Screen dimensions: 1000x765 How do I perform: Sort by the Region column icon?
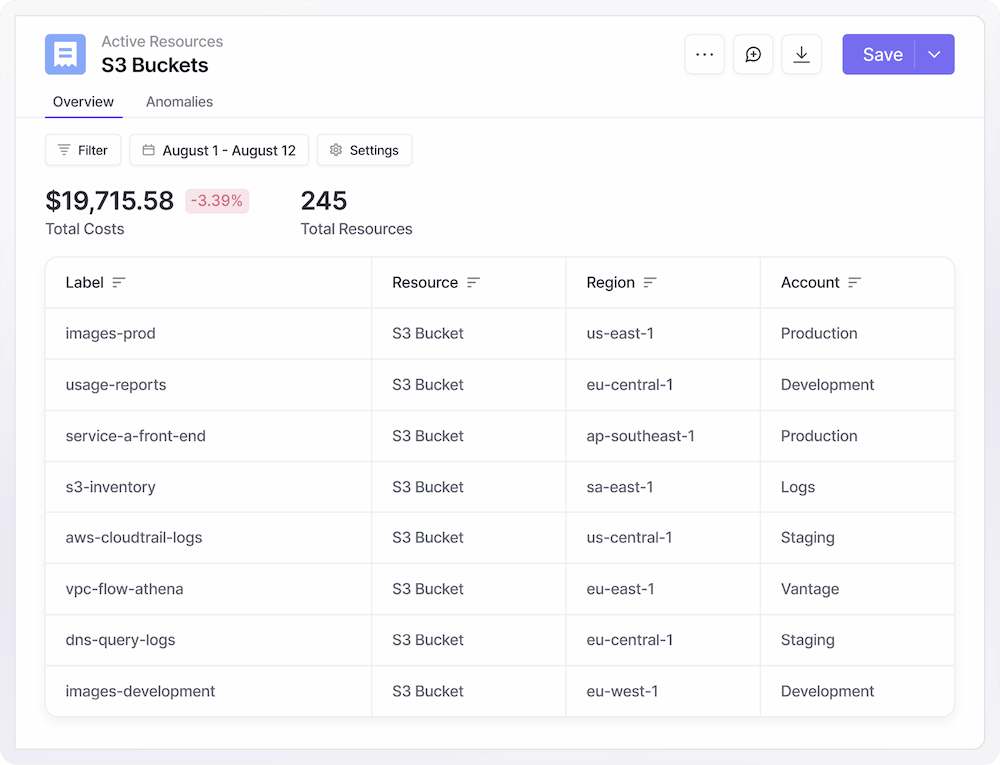coord(650,283)
